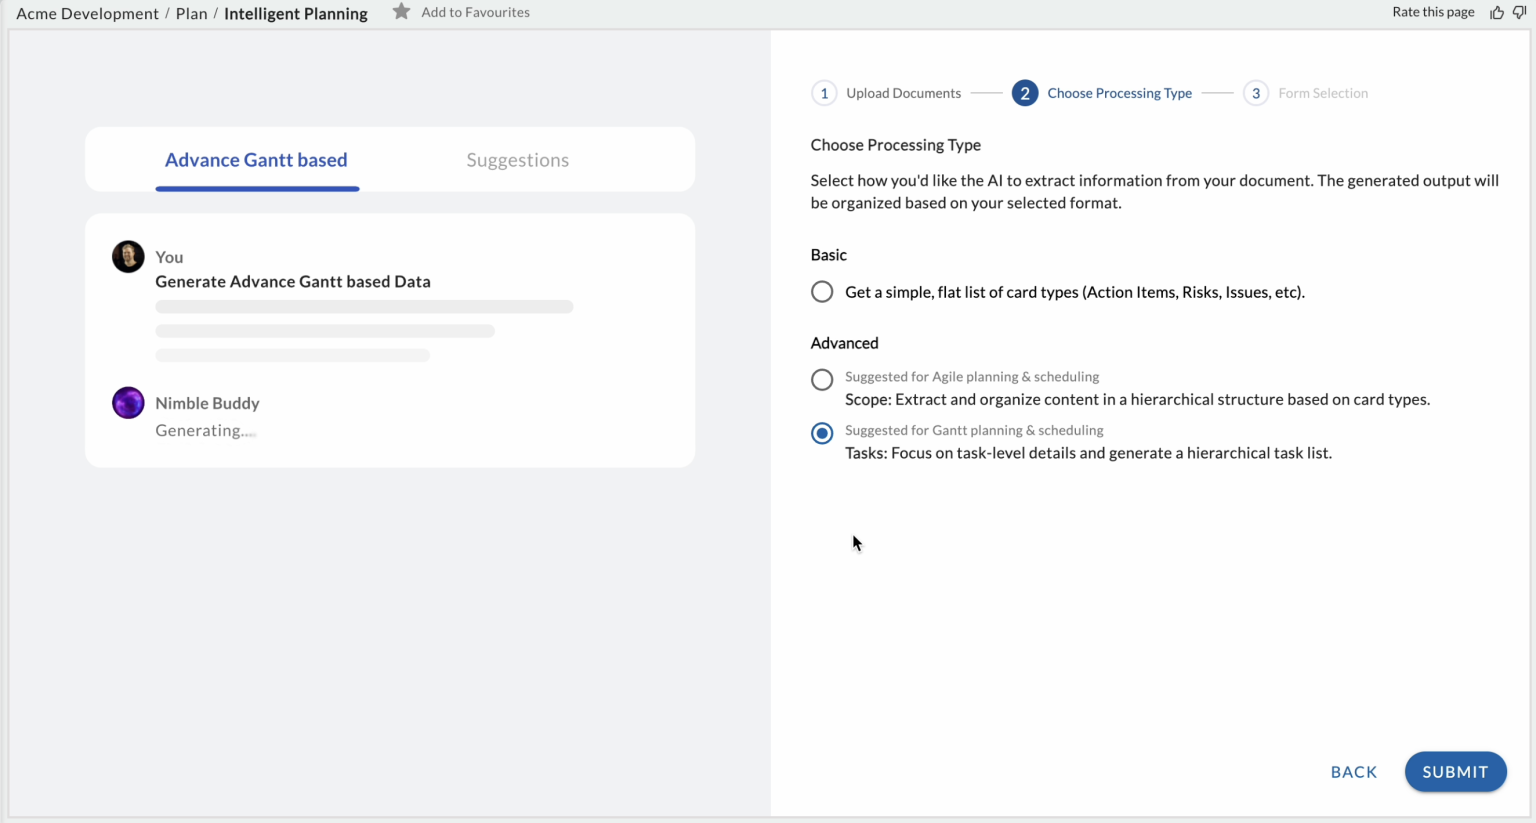This screenshot has height=823, width=1536.
Task: Select the Basic flat list radio option
Action: [822, 292]
